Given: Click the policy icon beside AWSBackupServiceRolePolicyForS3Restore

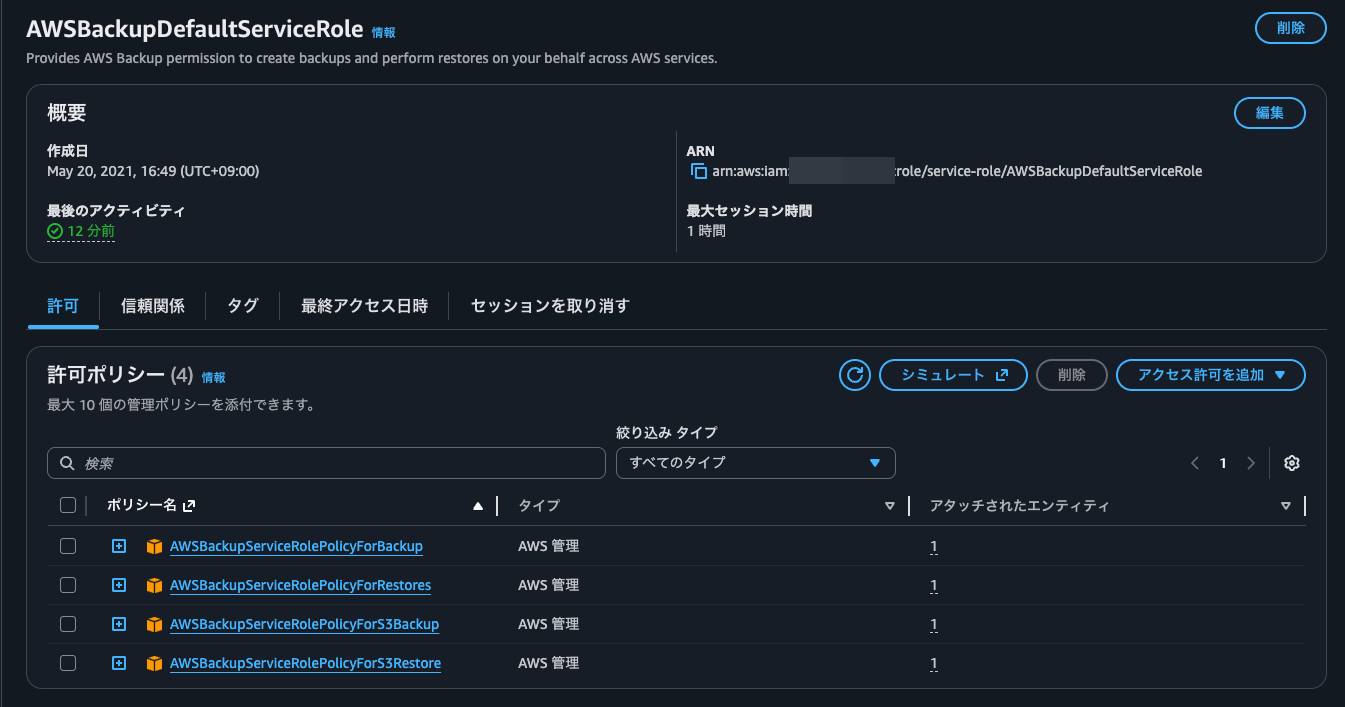Looking at the screenshot, I should 154,662.
